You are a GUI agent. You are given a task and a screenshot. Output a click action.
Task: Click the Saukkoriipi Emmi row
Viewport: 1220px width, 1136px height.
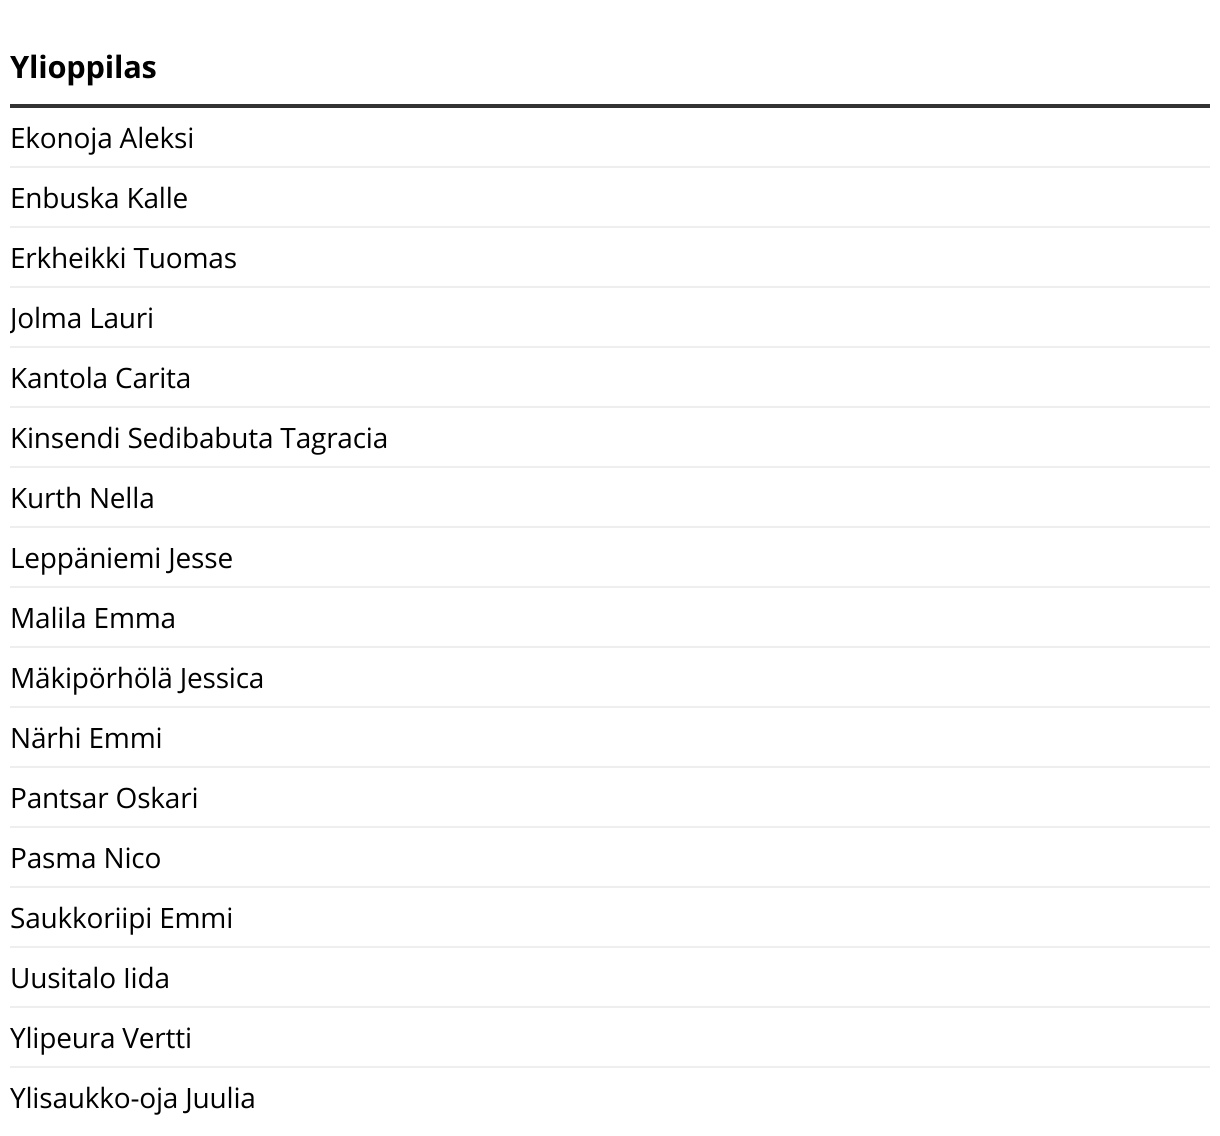[121, 918]
